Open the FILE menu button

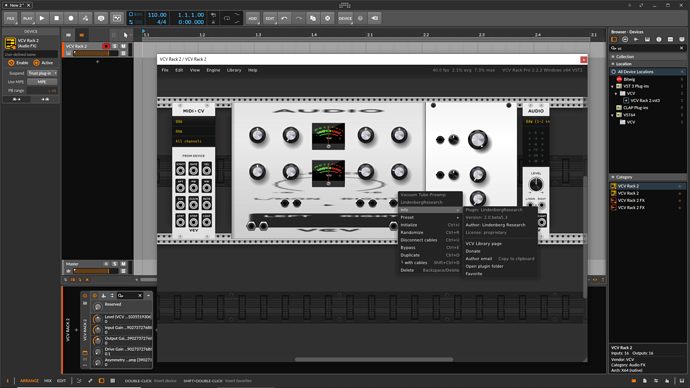tap(11, 18)
